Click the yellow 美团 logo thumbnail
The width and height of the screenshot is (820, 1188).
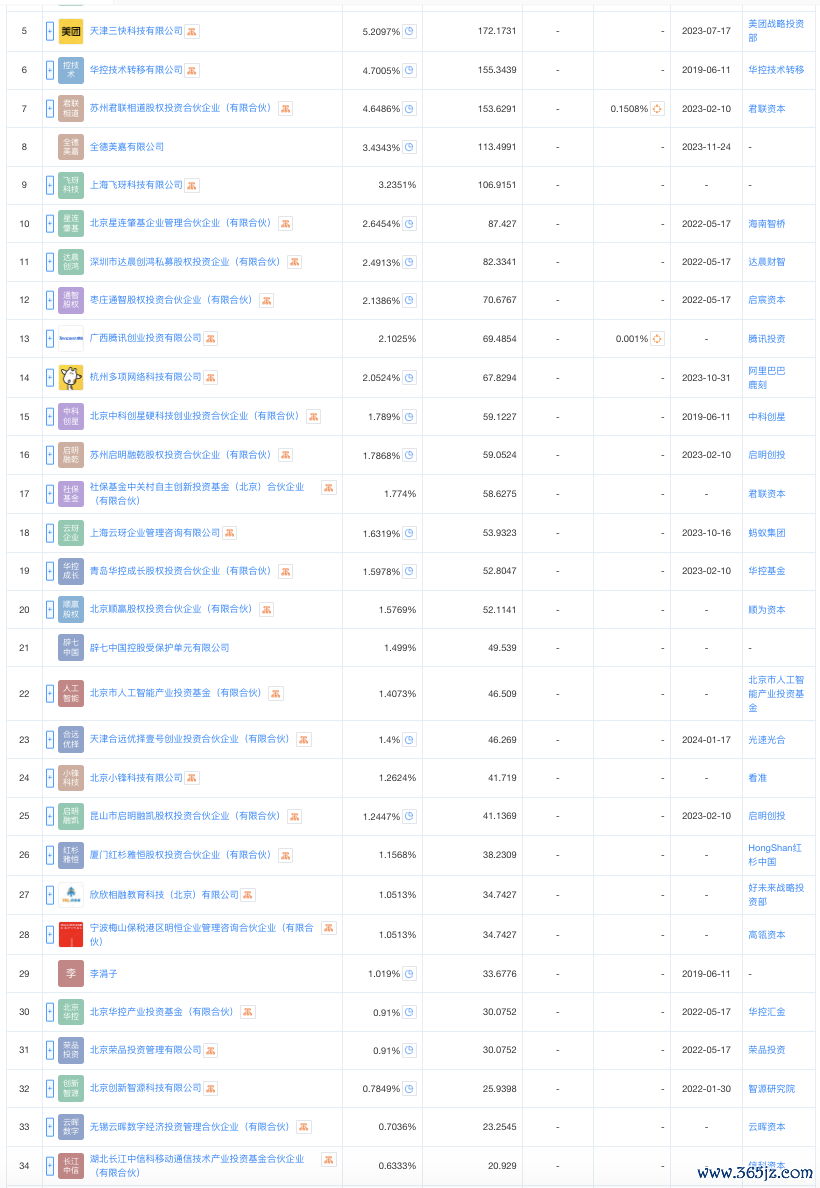70,31
